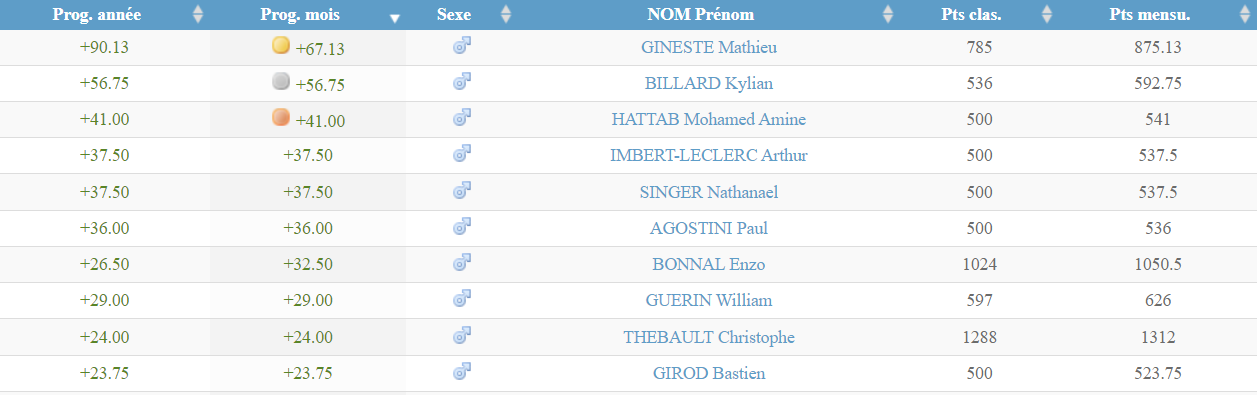Click bronze medal icon beside +41.00
This screenshot has width=1257, height=395.
pos(281,118)
